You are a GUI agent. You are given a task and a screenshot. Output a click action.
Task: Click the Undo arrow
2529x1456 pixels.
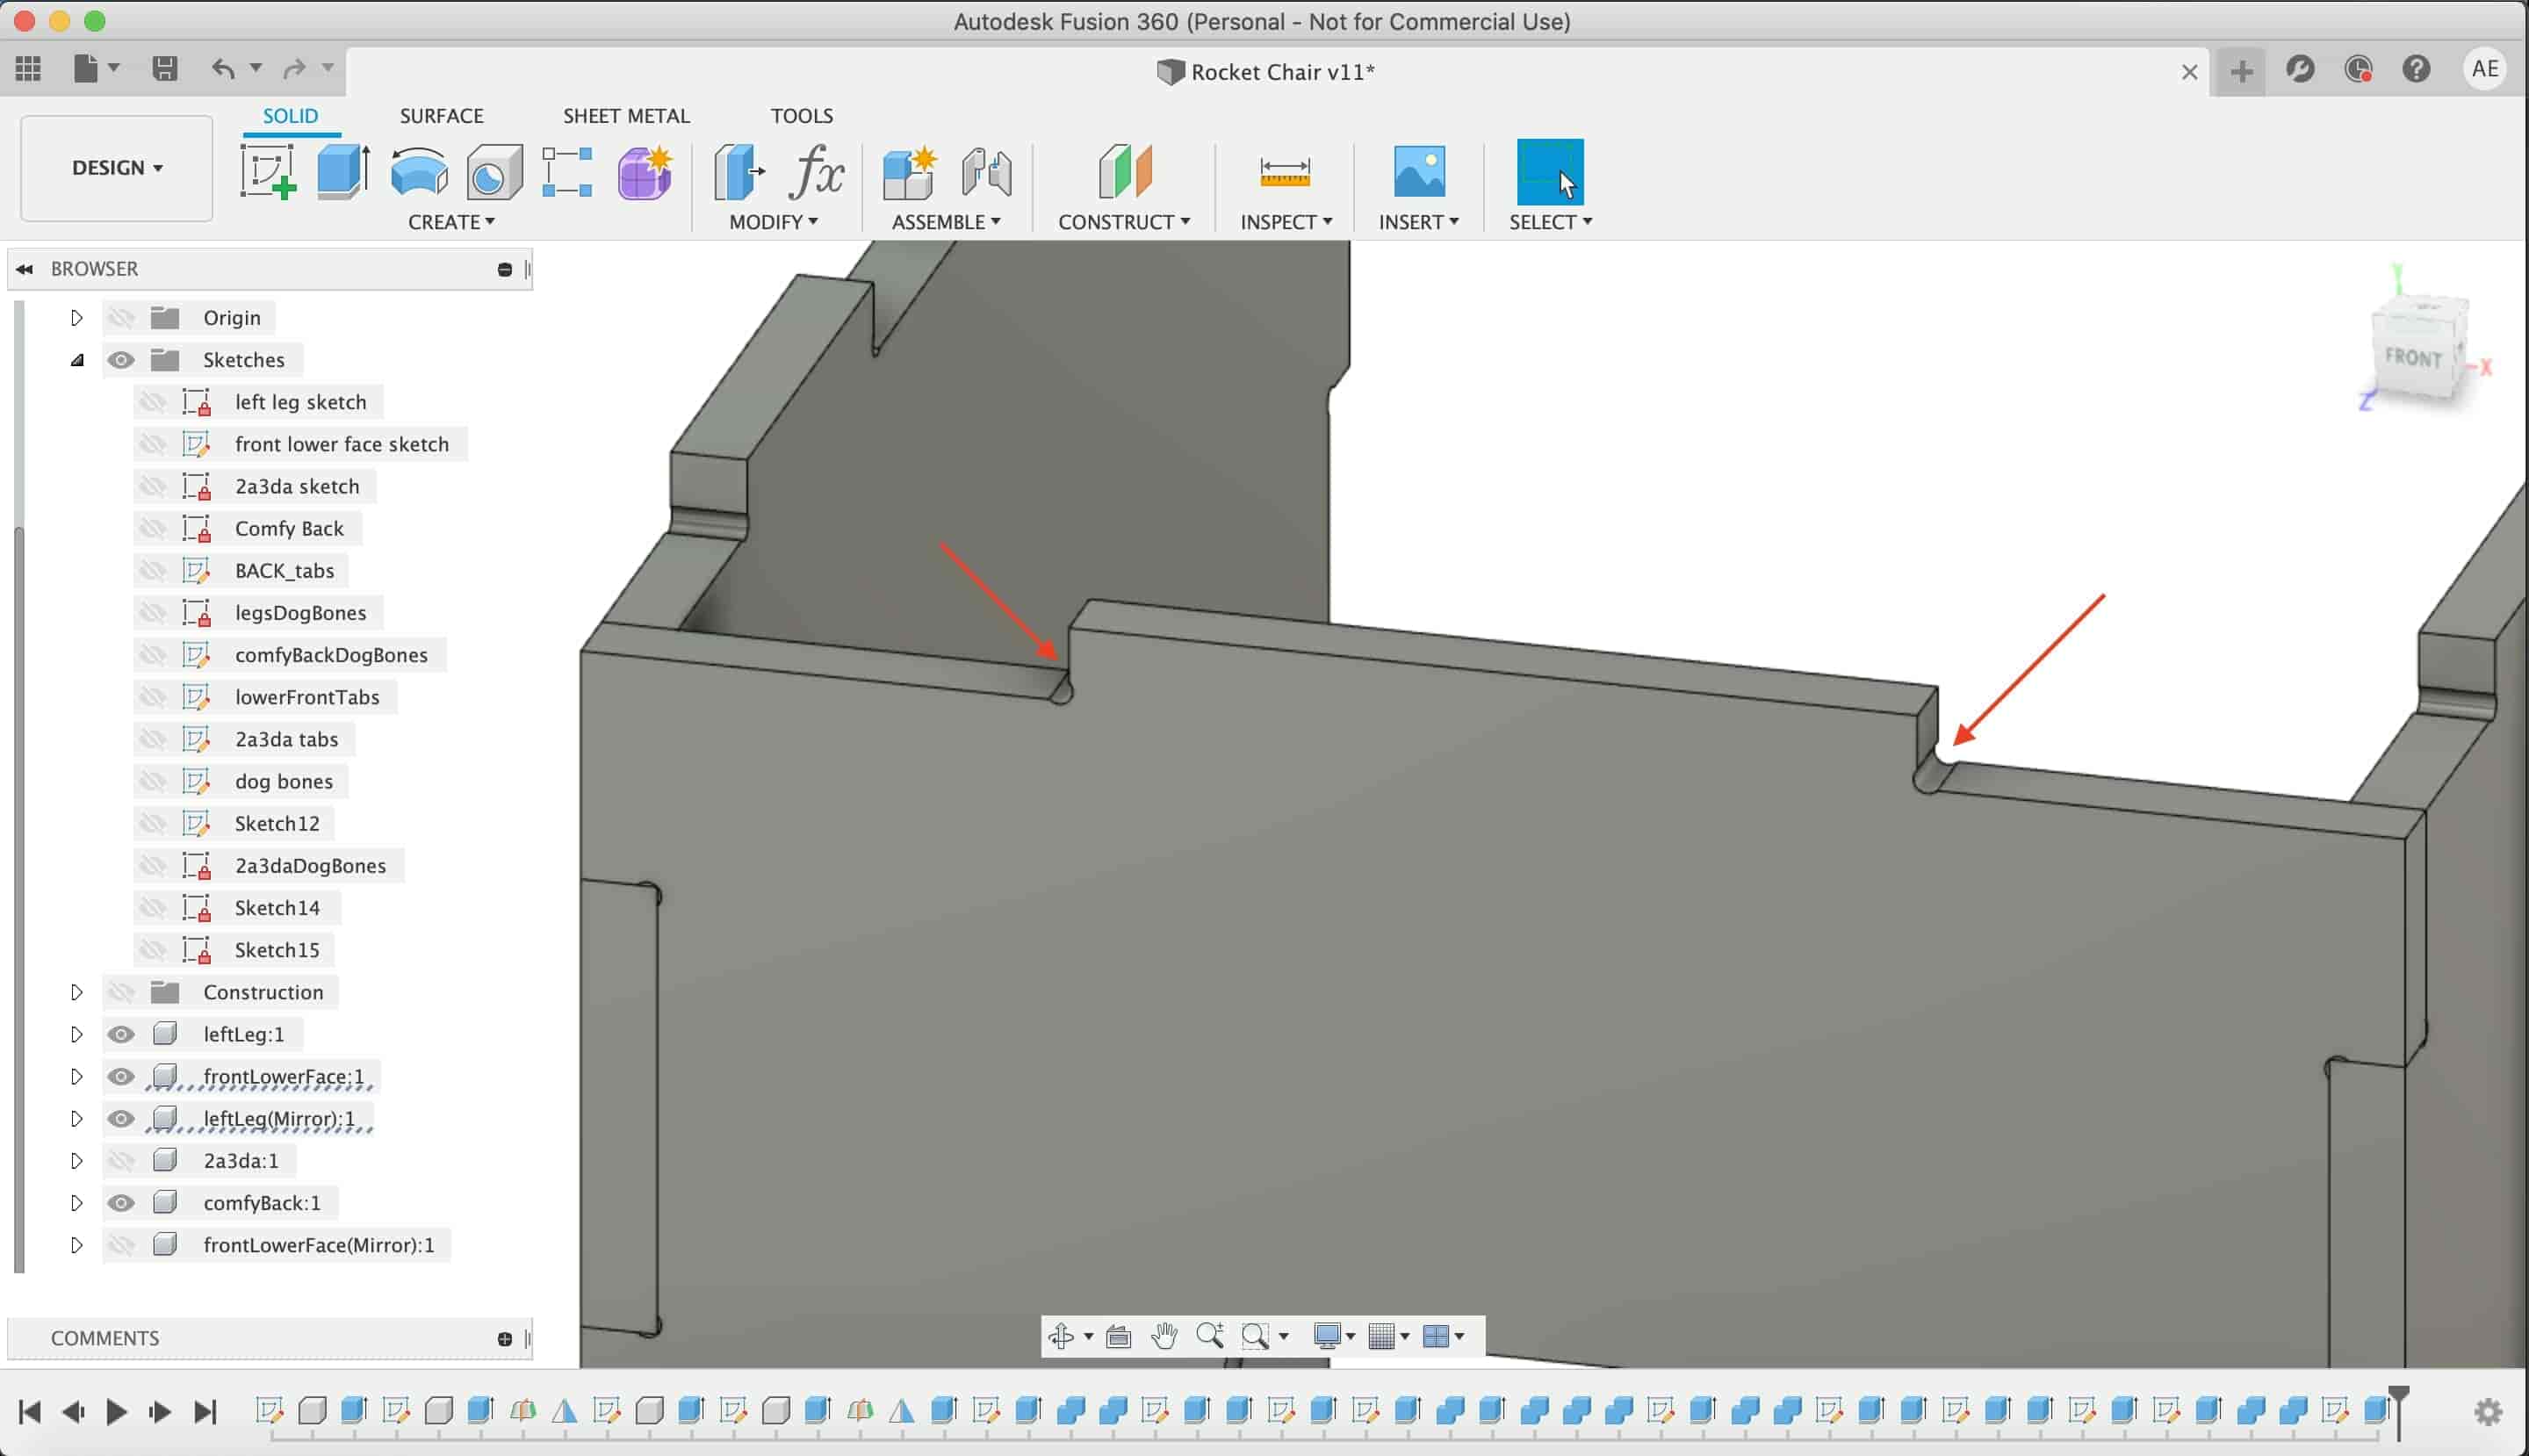223,68
